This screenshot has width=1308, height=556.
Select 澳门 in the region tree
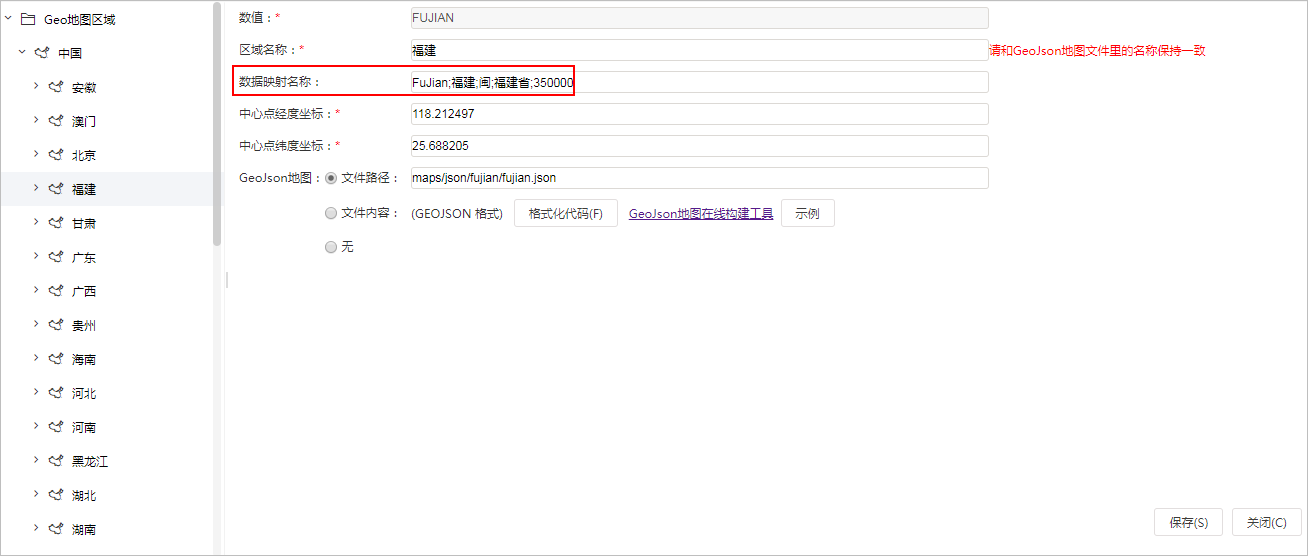pos(84,122)
